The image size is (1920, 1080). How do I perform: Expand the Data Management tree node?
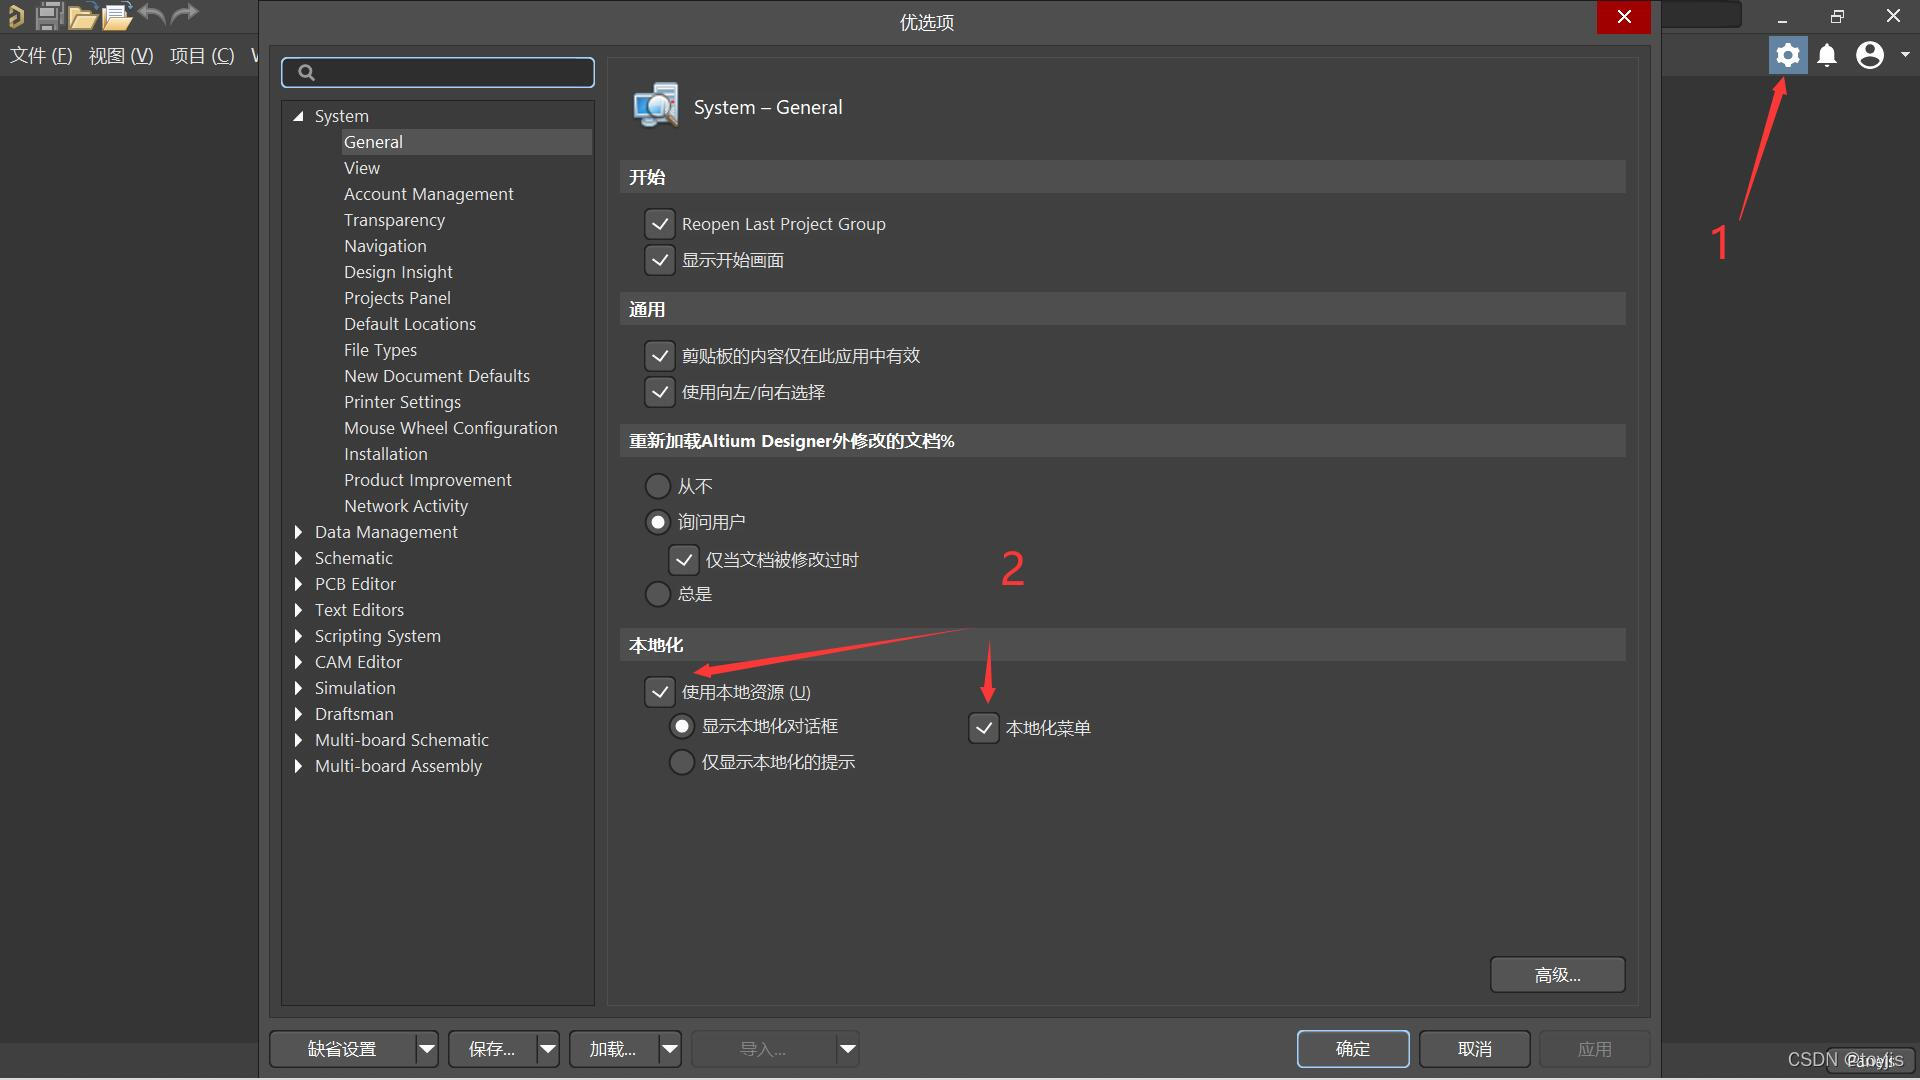pyautogui.click(x=298, y=532)
